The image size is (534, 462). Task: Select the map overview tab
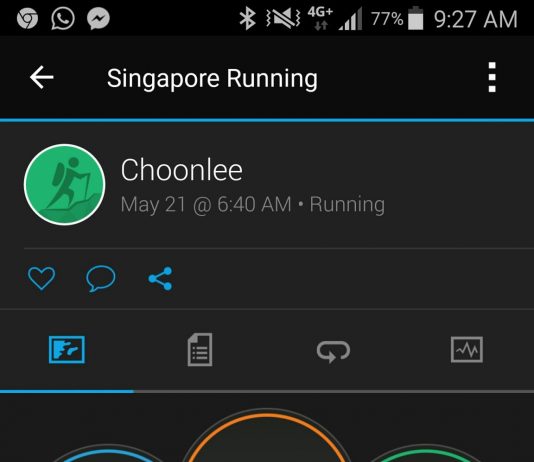pyautogui.click(x=67, y=350)
